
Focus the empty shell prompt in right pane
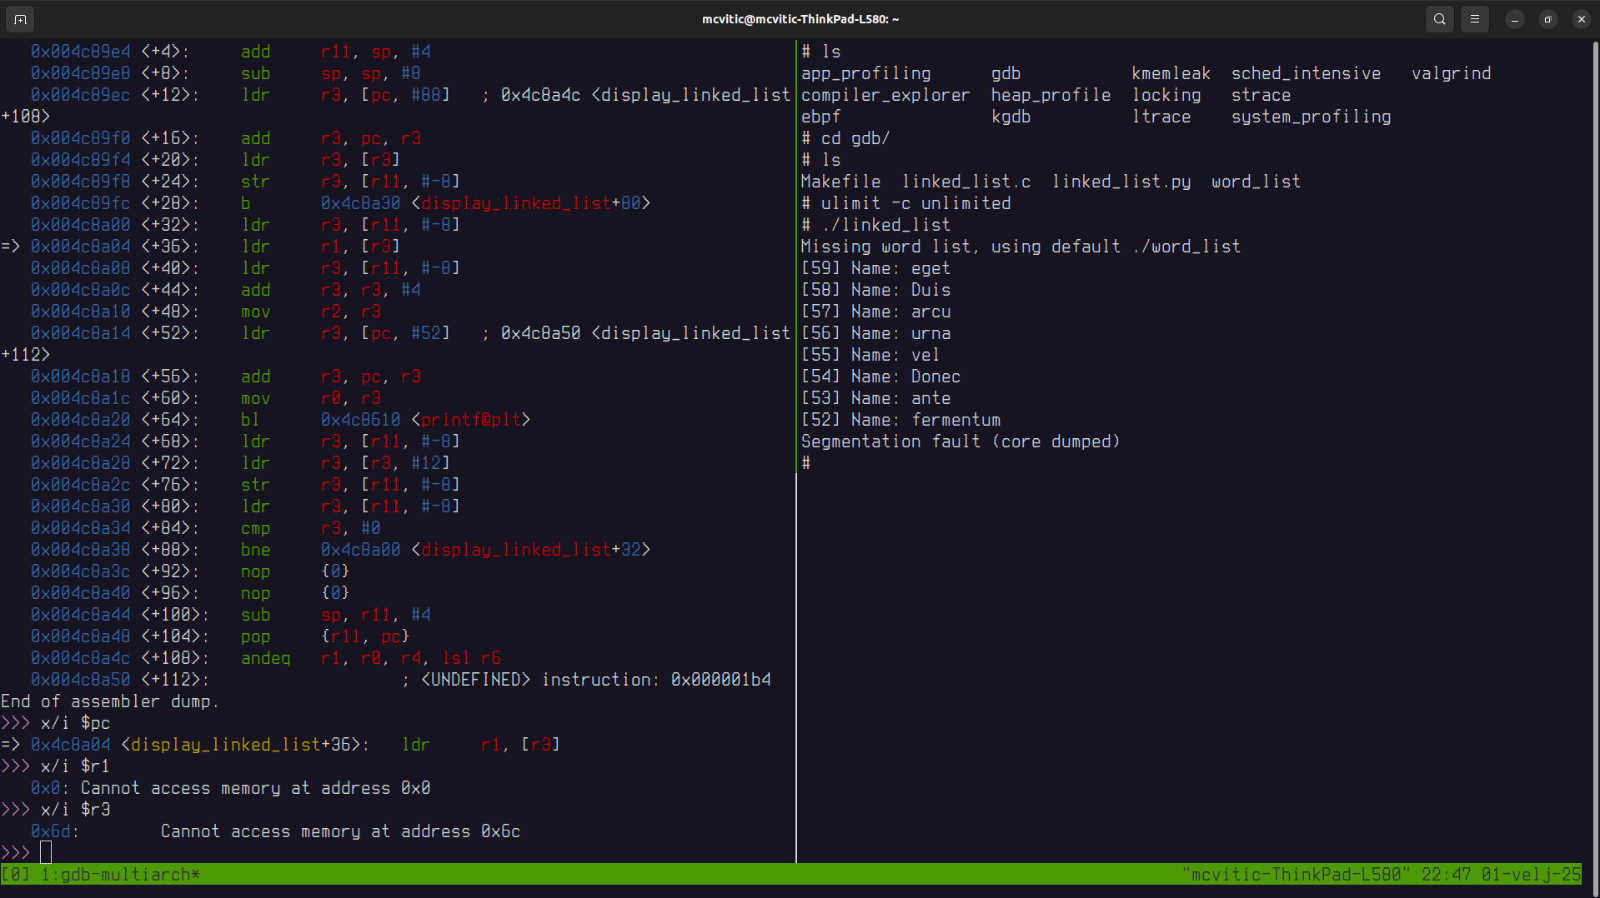[x=806, y=463]
